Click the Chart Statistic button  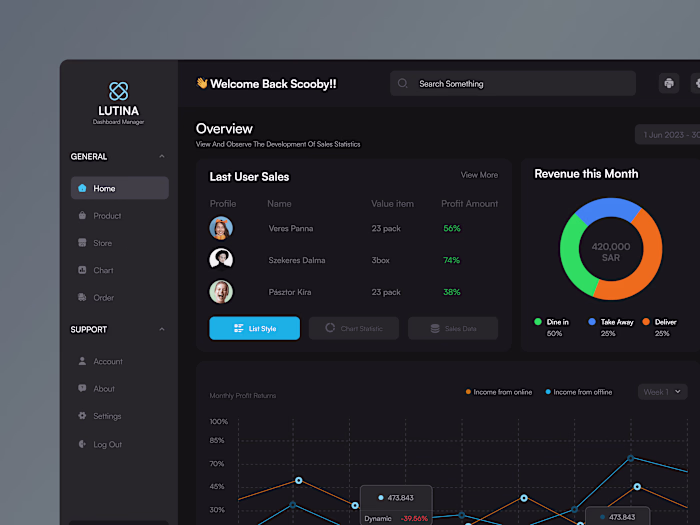coord(354,328)
